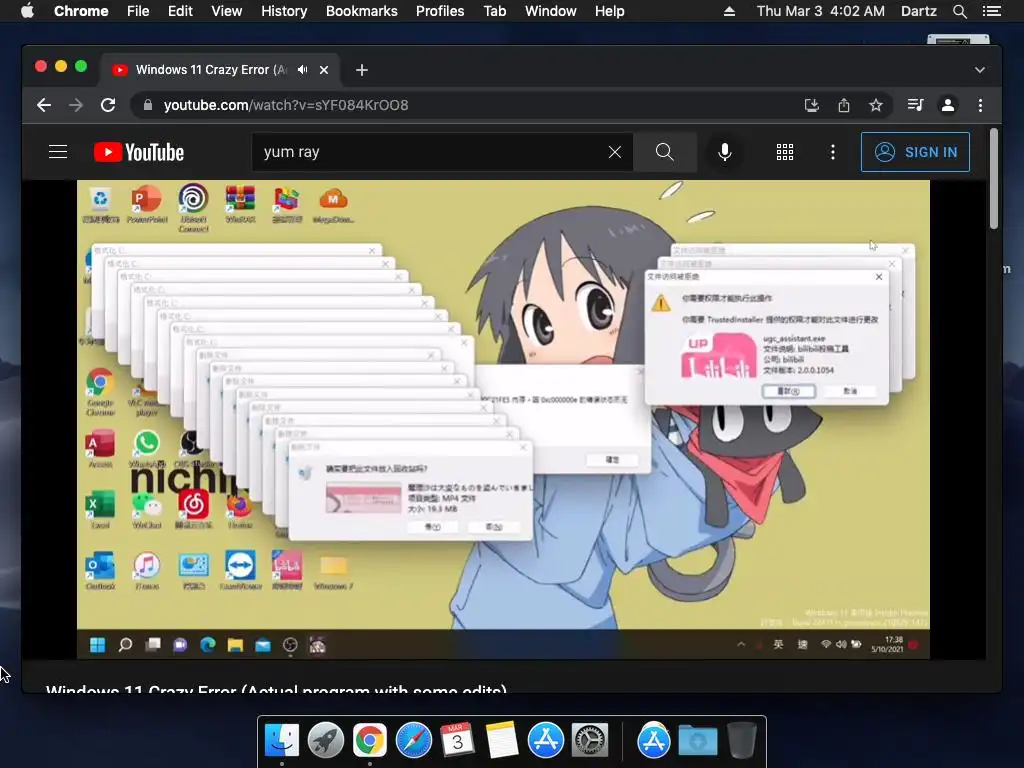Open Calendar from the Dock
The height and width of the screenshot is (768, 1024).
(x=457, y=741)
